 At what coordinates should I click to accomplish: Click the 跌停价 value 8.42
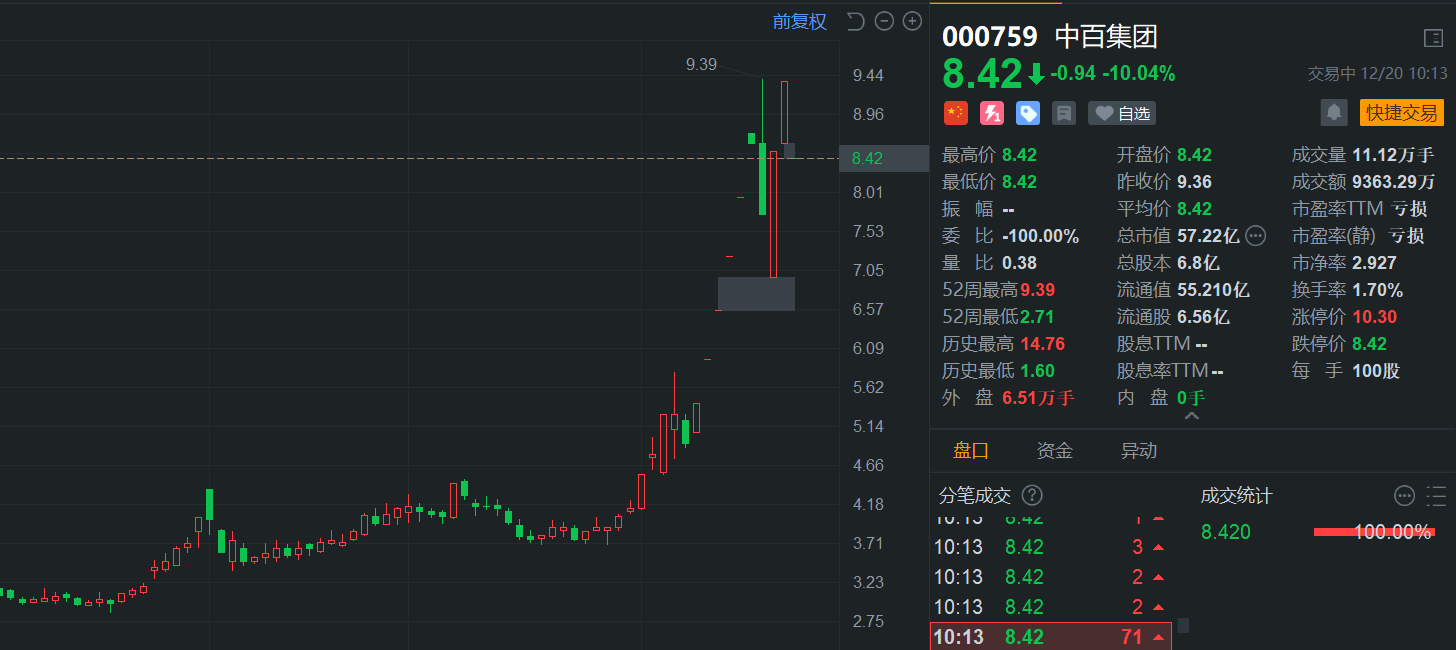[x=1370, y=344]
